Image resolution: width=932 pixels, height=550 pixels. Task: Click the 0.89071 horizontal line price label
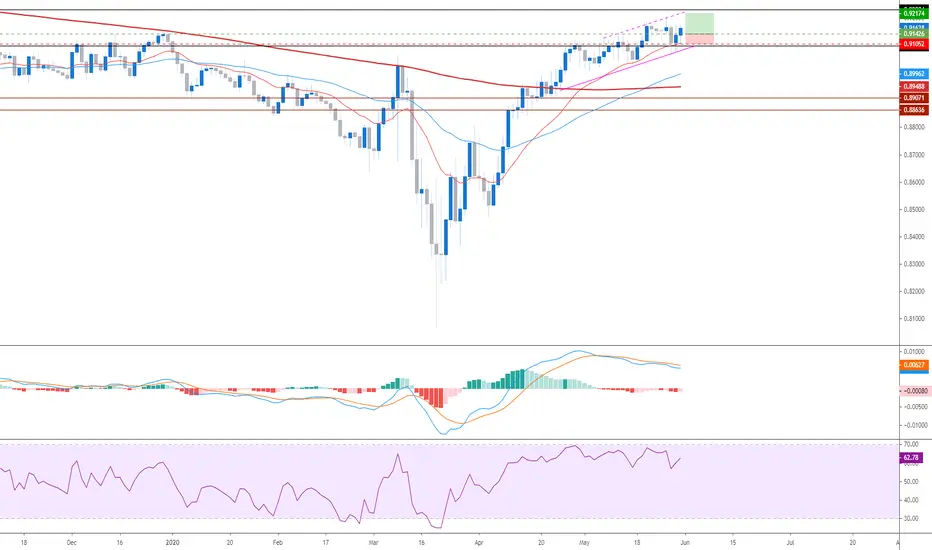tap(914, 98)
